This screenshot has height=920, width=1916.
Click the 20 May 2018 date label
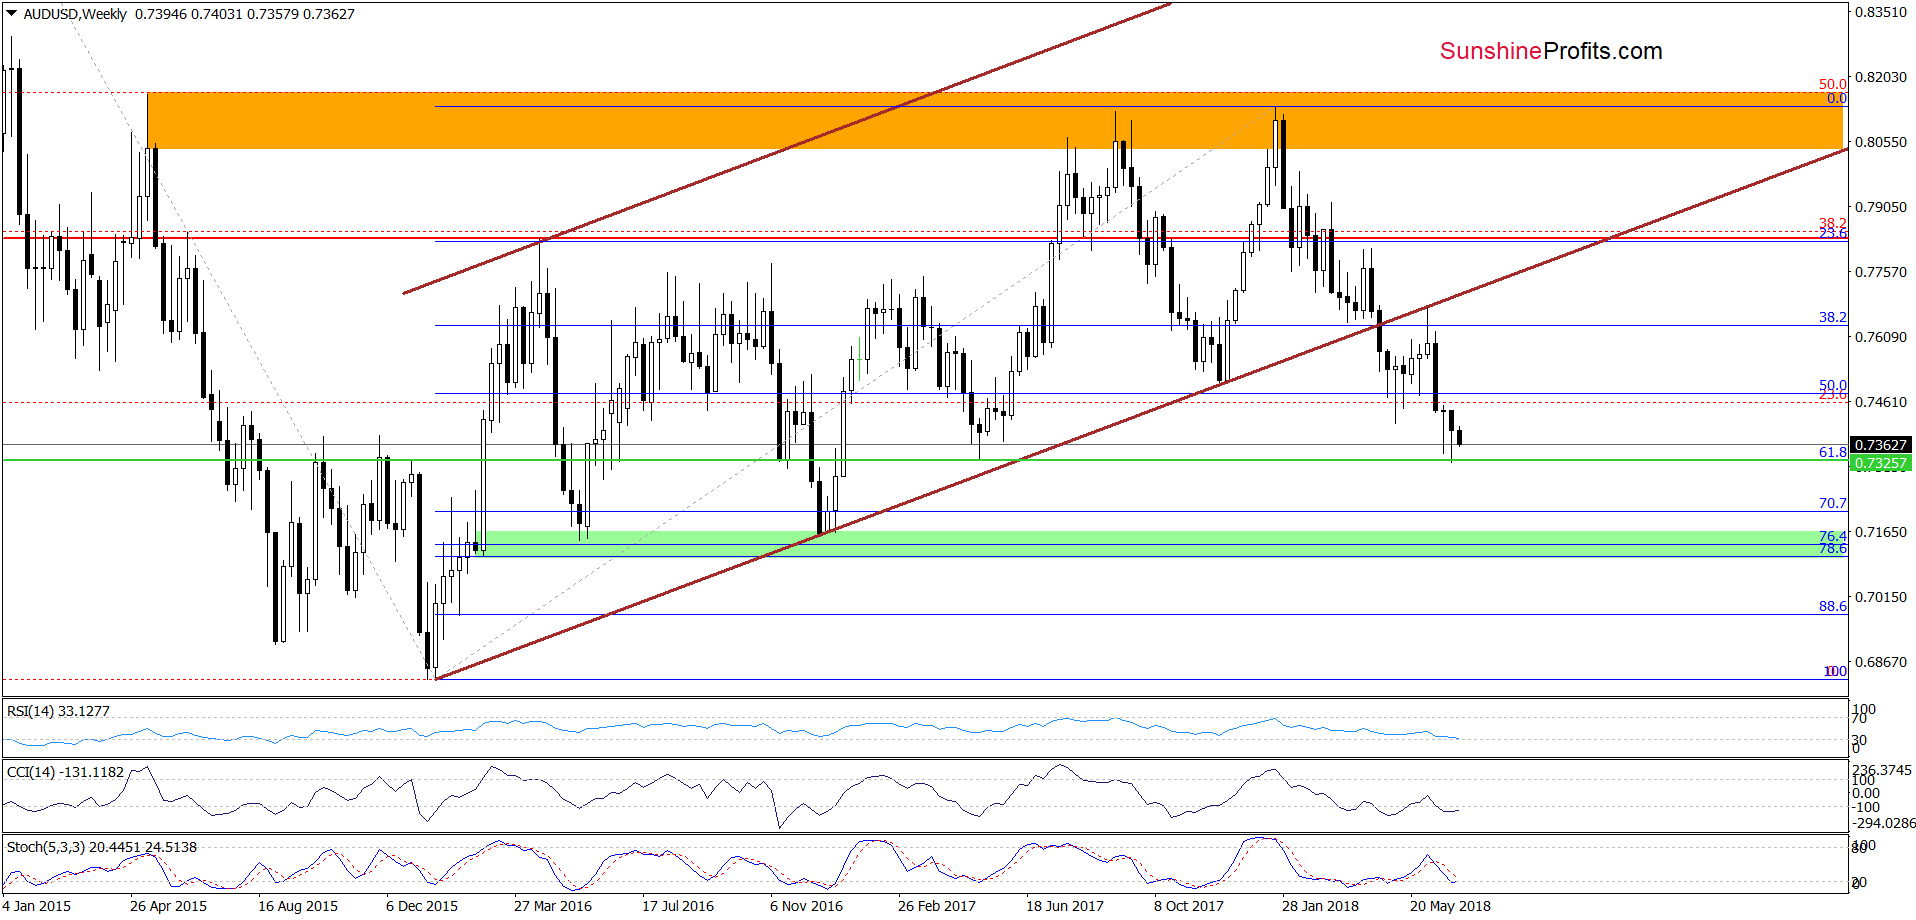click(x=1450, y=906)
